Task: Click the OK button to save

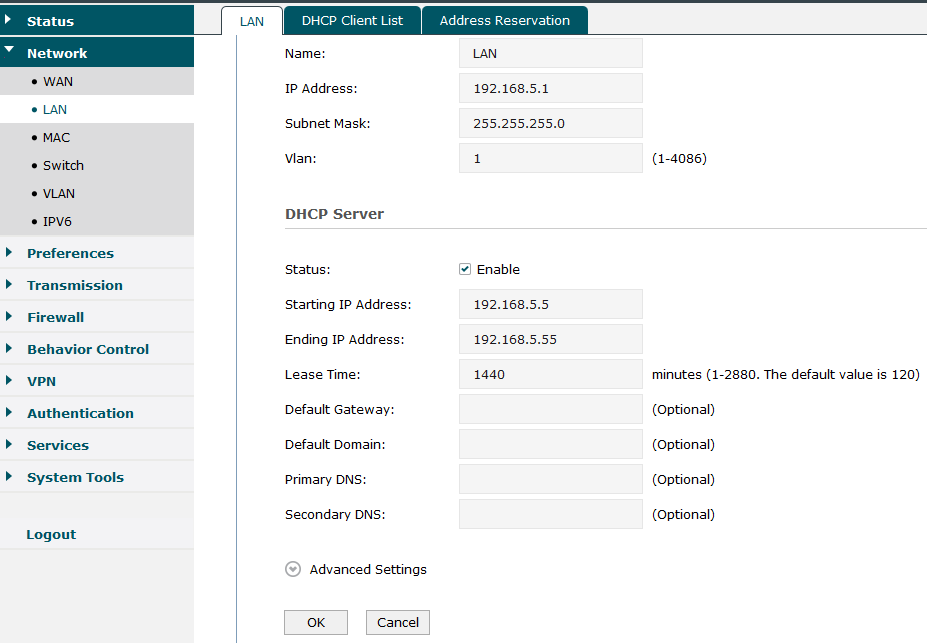Action: pos(315,621)
